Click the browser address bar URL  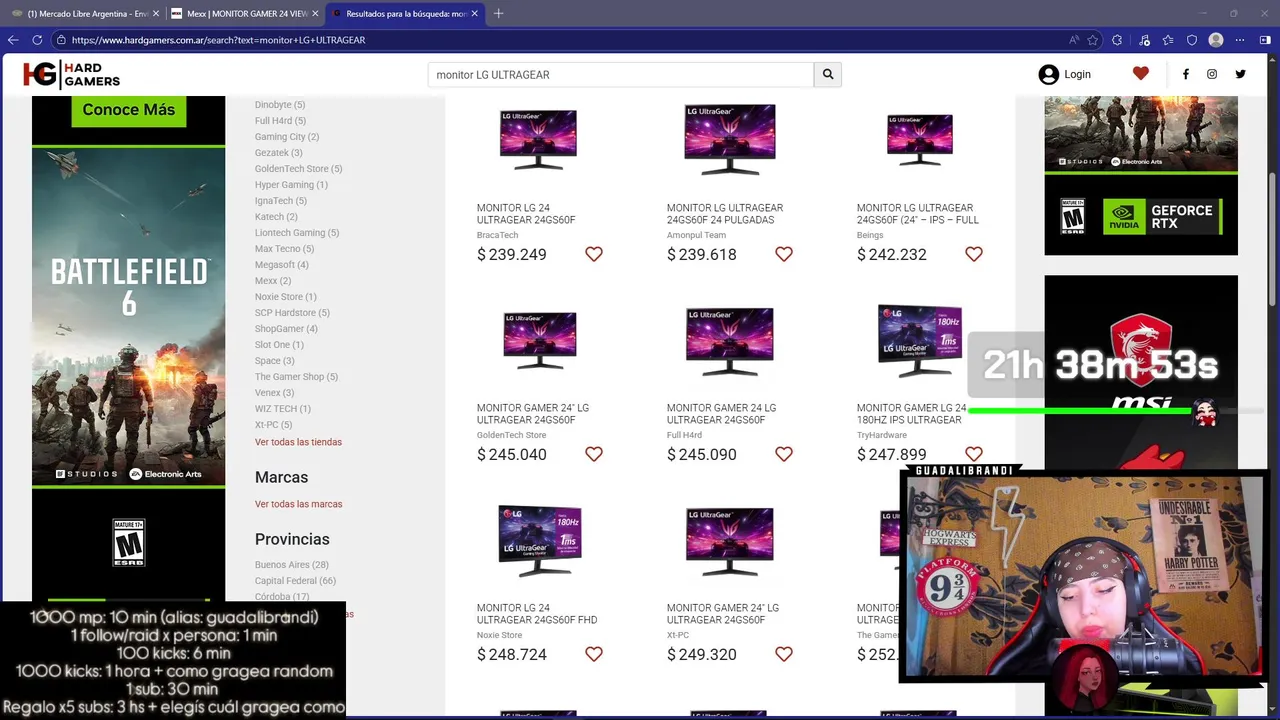218,40
